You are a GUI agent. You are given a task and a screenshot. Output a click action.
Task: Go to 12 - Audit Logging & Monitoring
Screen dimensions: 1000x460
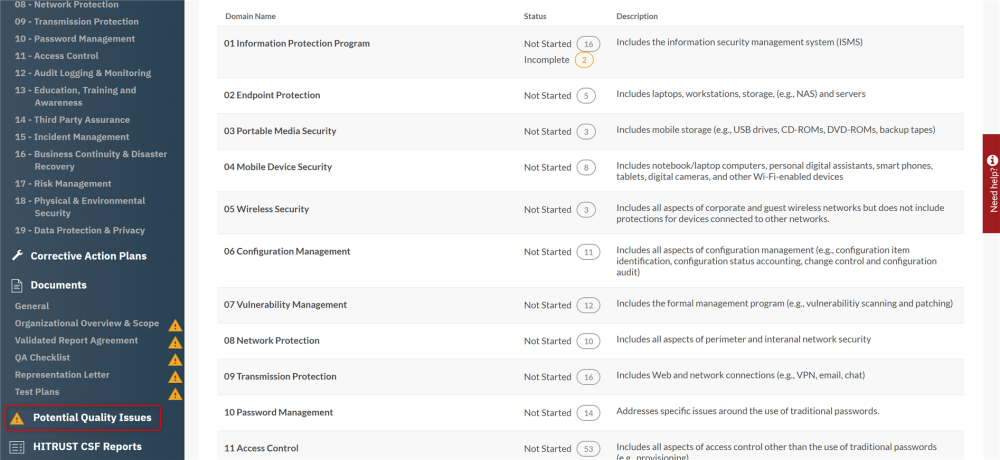coord(83,73)
